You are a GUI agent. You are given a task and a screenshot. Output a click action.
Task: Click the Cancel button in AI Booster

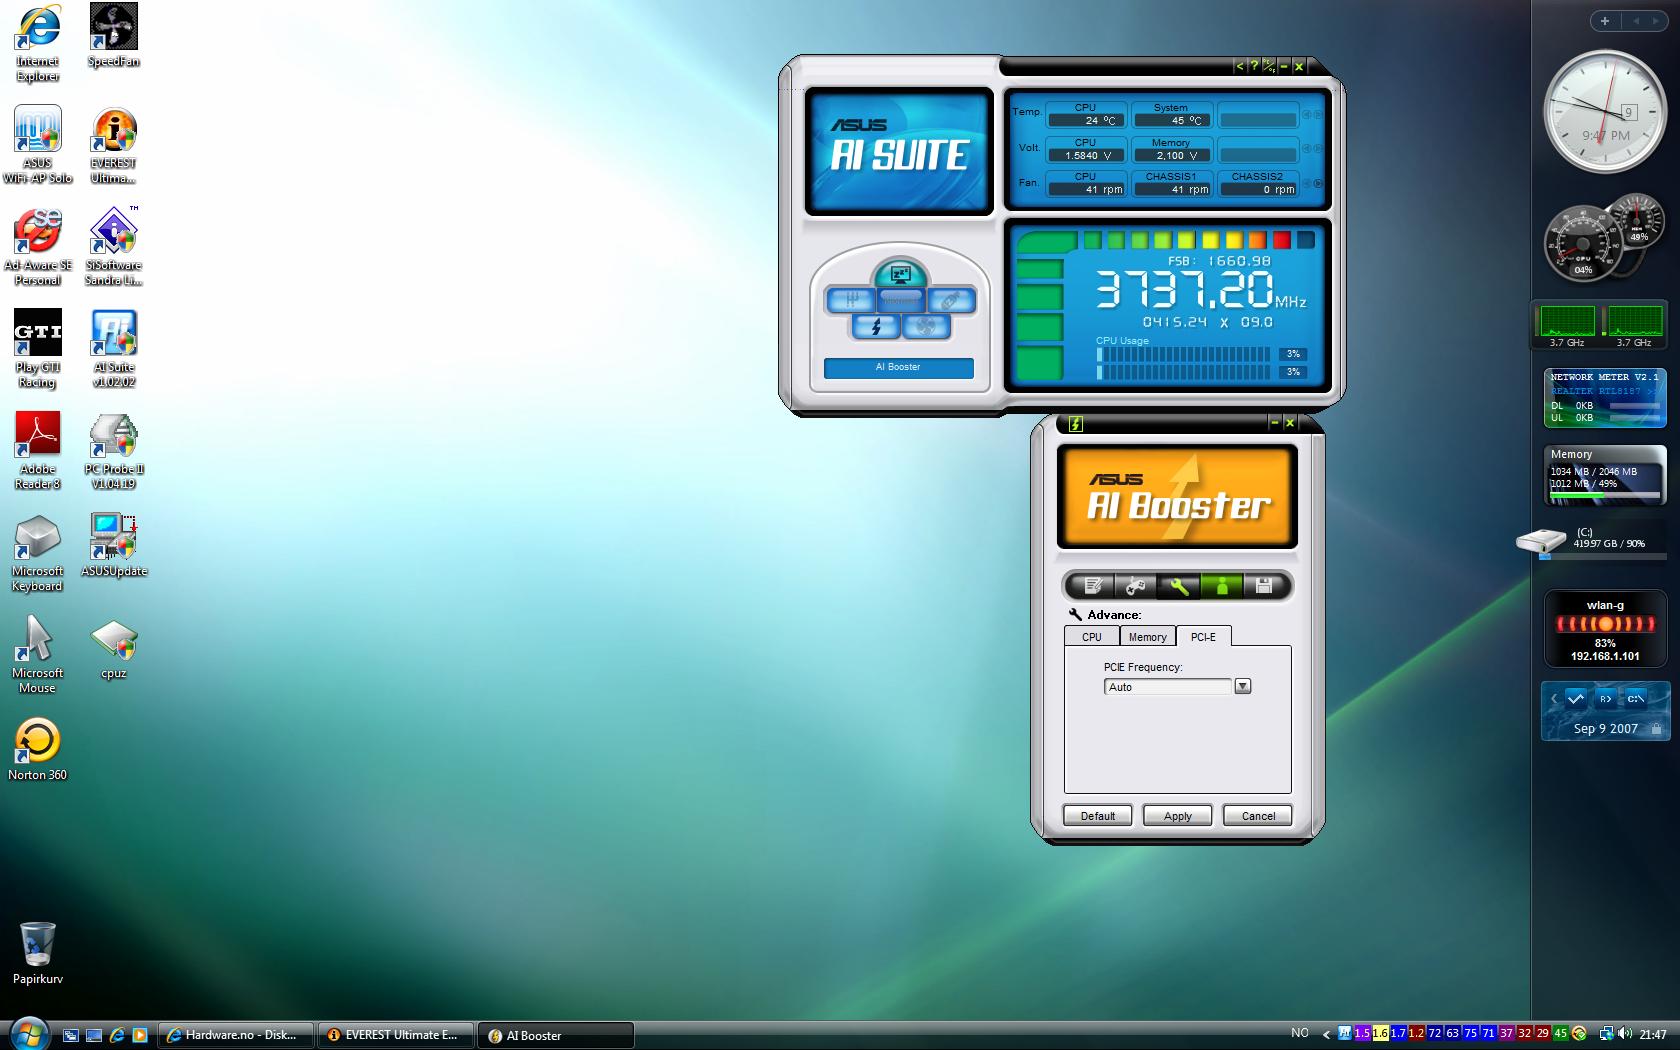1258,816
